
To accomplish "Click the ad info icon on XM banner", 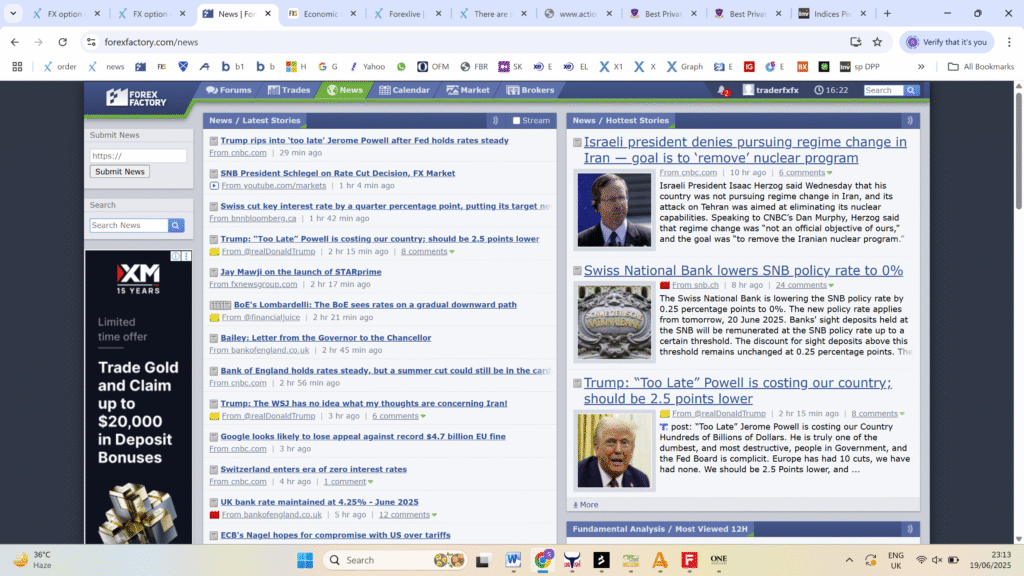I will [175, 256].
